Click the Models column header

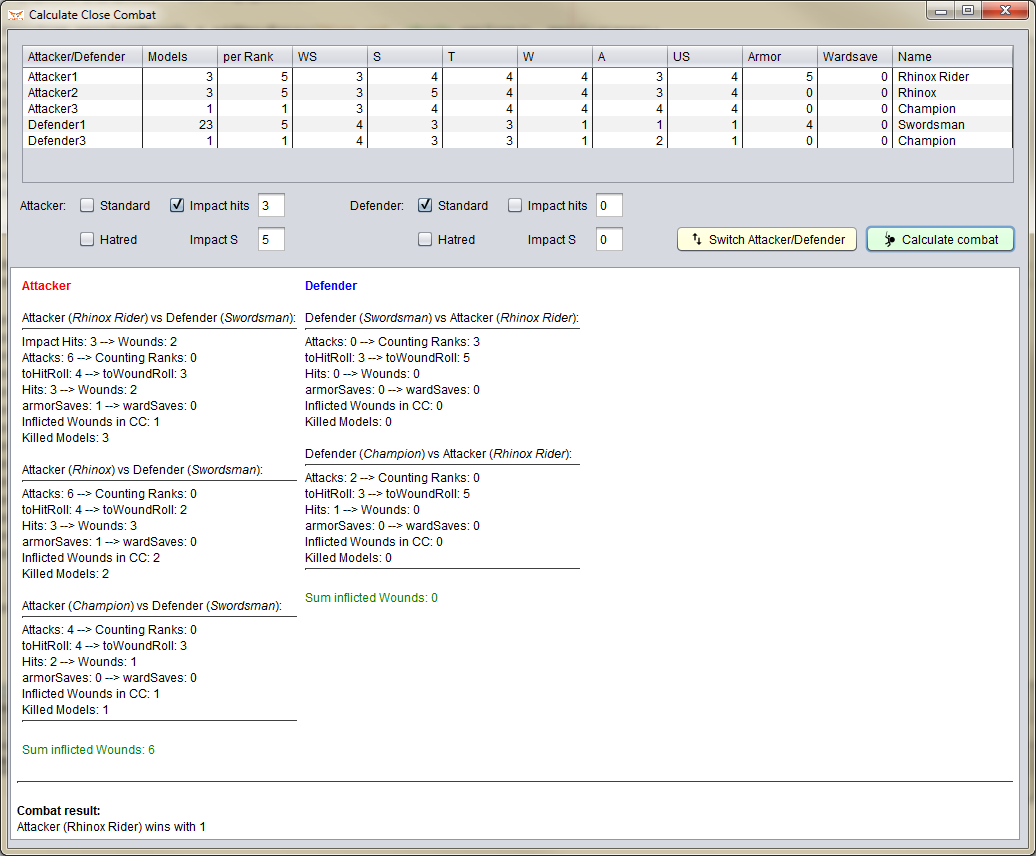[x=180, y=57]
